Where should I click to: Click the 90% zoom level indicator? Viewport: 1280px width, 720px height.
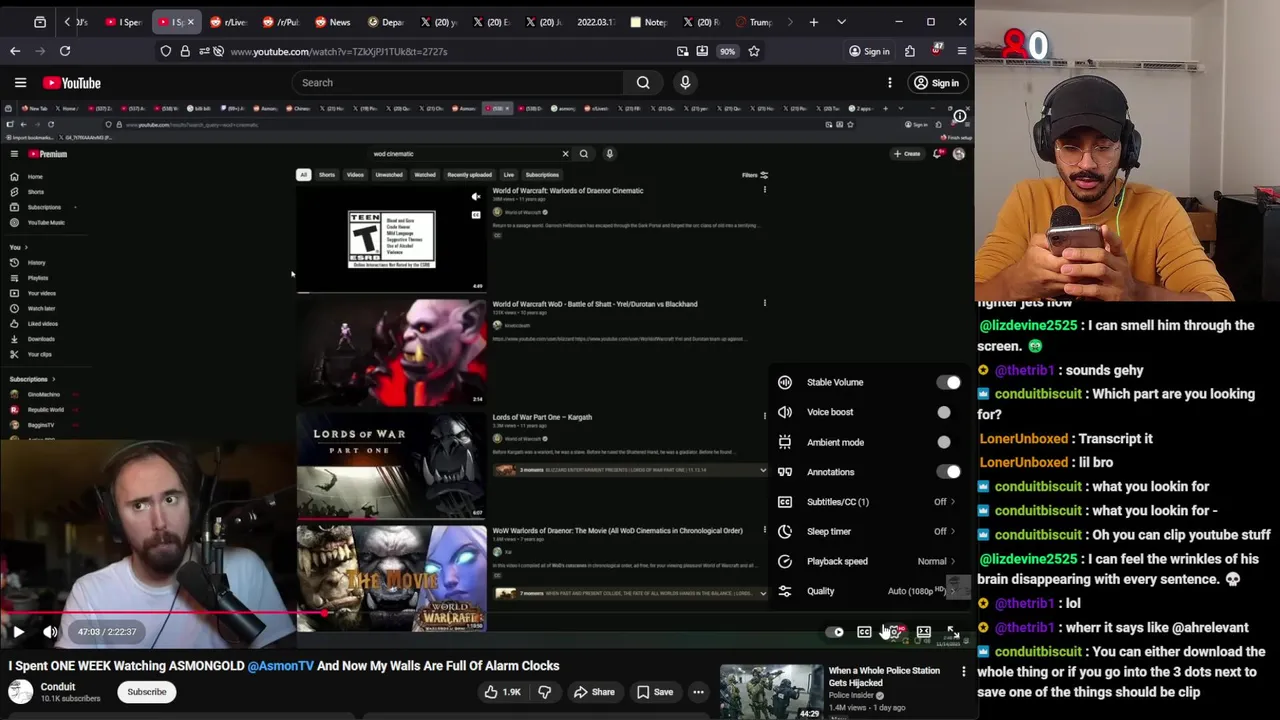727,51
